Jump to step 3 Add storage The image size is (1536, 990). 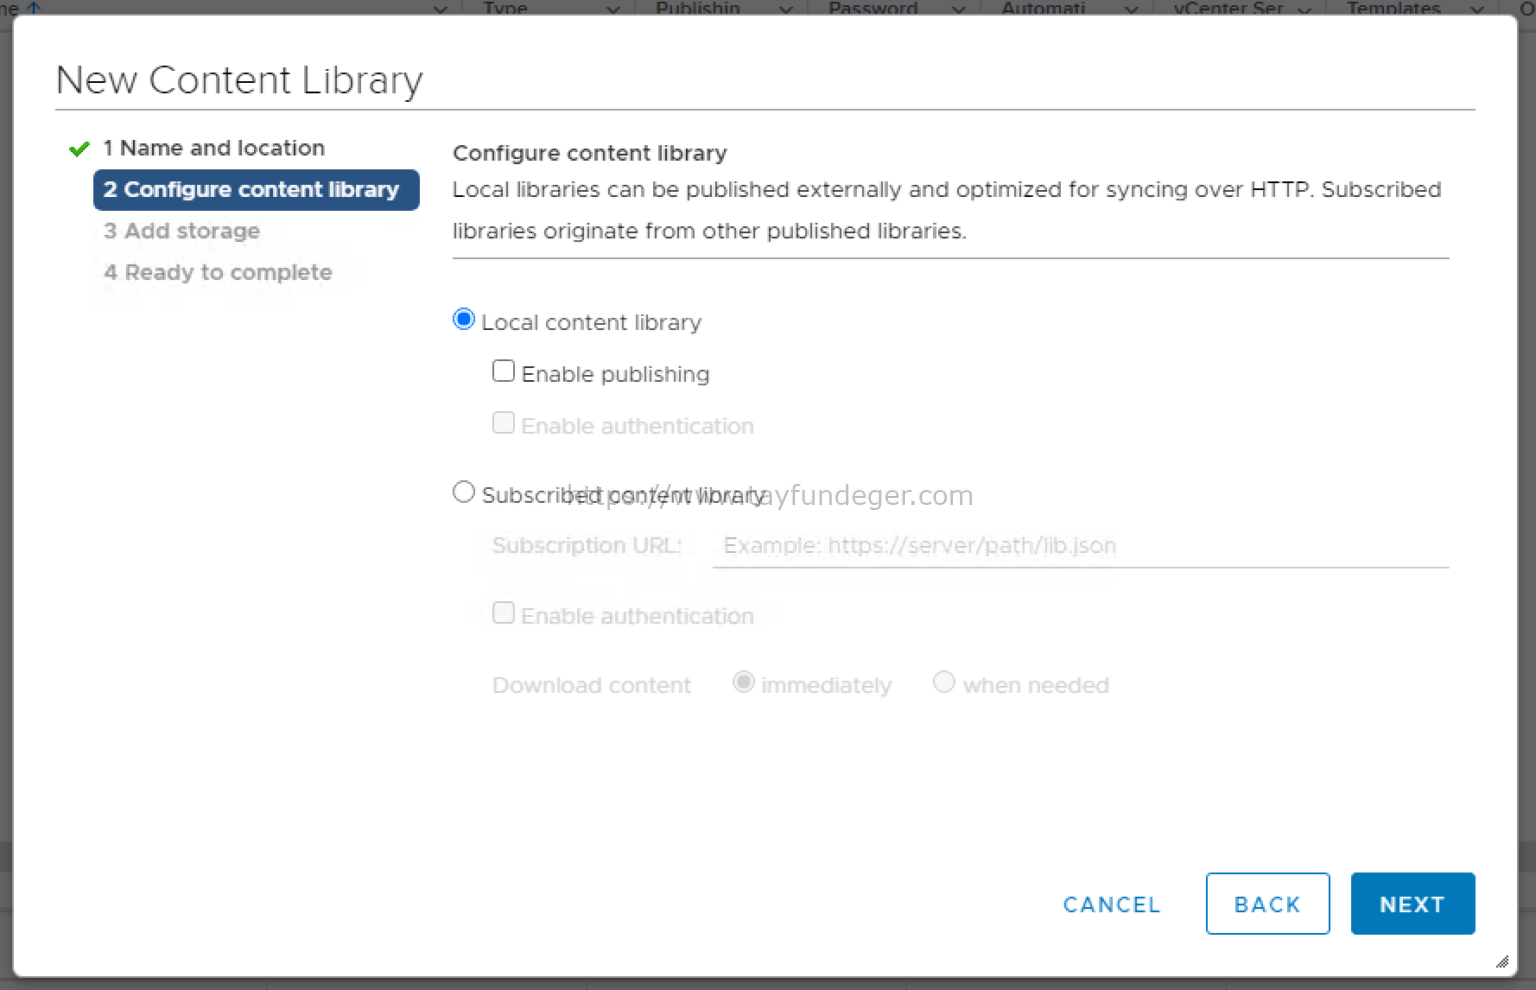pyautogui.click(x=182, y=231)
